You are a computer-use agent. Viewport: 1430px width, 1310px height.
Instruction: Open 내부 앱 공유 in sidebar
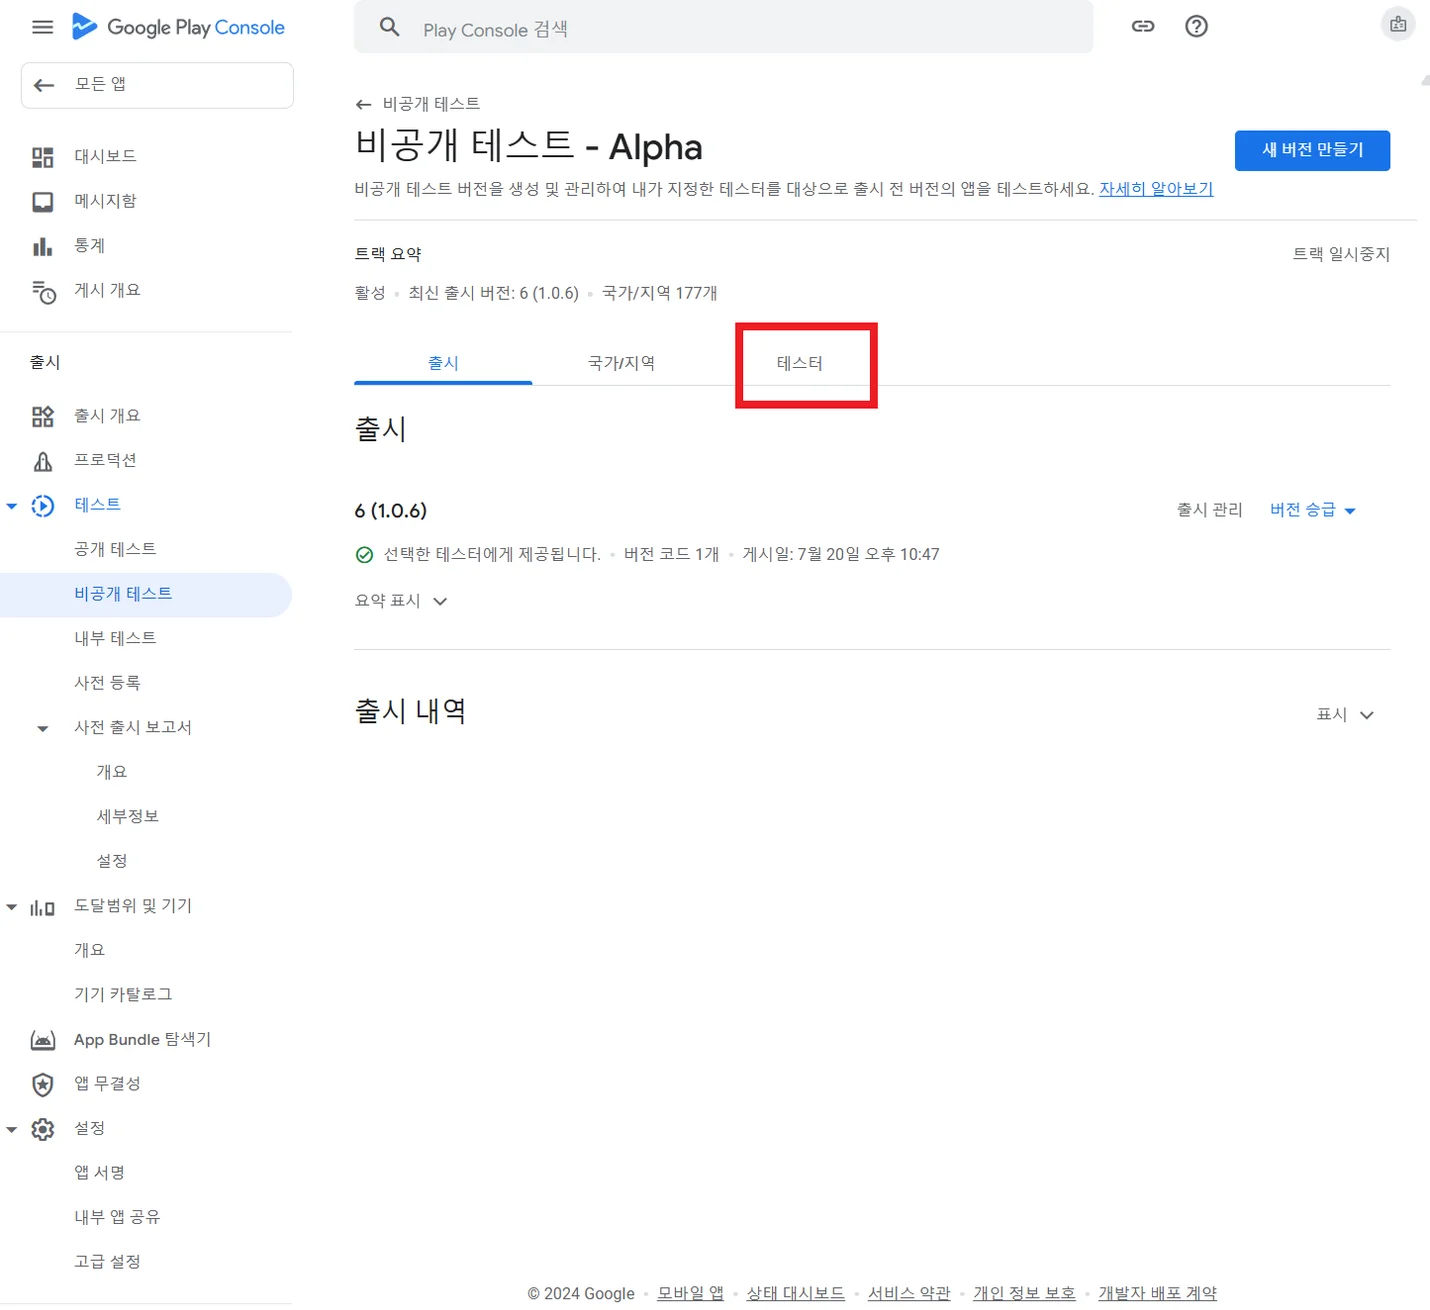point(117,1218)
